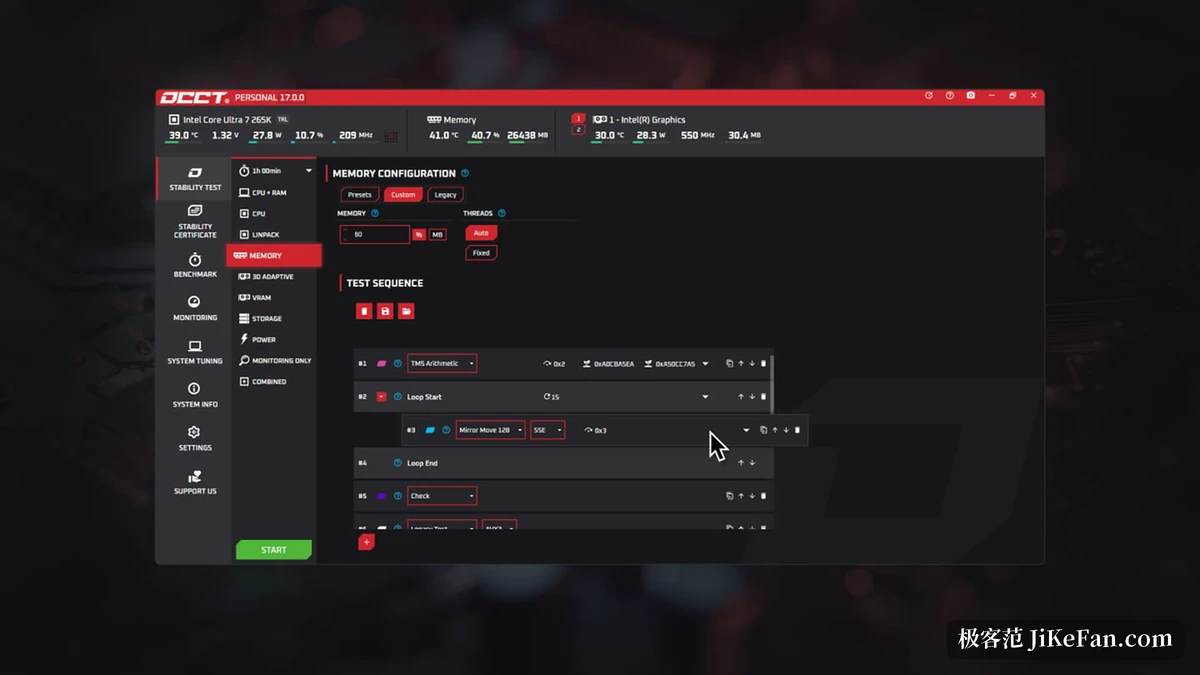Load a test sequence with the folder icon

[406, 312]
